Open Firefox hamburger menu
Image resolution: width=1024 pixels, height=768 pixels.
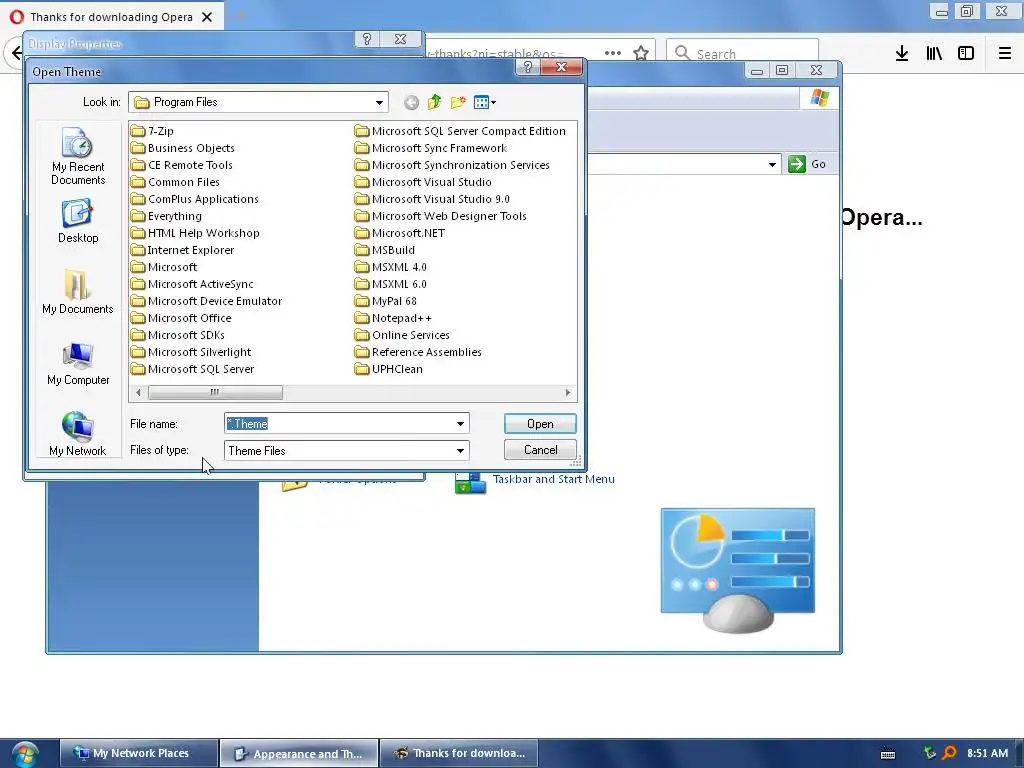click(x=1005, y=53)
